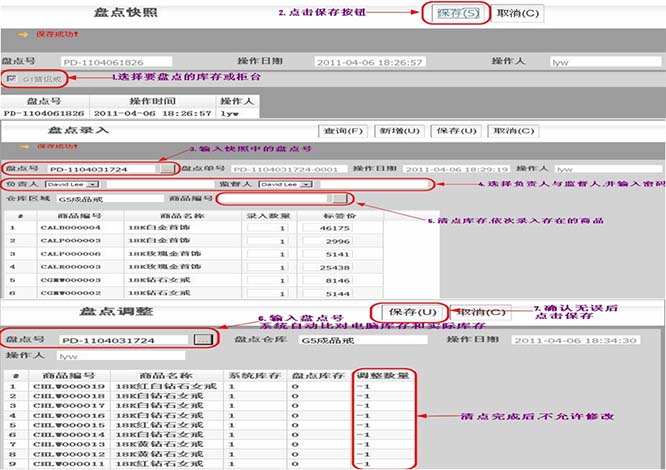This screenshot has width=666, height=470.
Task: Click 保存(U) in 盘点调整 section
Action: (406, 312)
